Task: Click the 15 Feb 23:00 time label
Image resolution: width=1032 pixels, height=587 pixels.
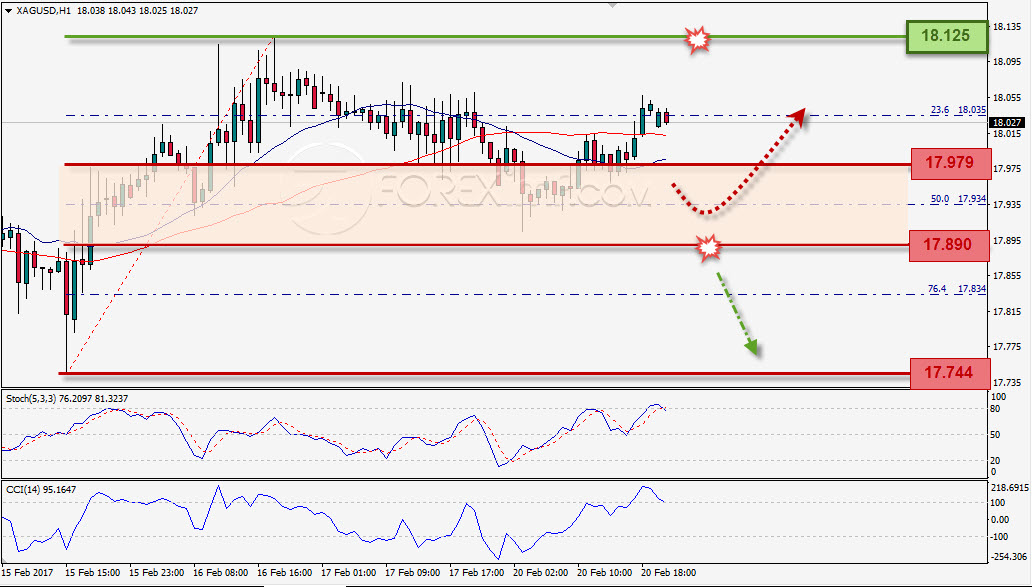Action: [x=157, y=573]
